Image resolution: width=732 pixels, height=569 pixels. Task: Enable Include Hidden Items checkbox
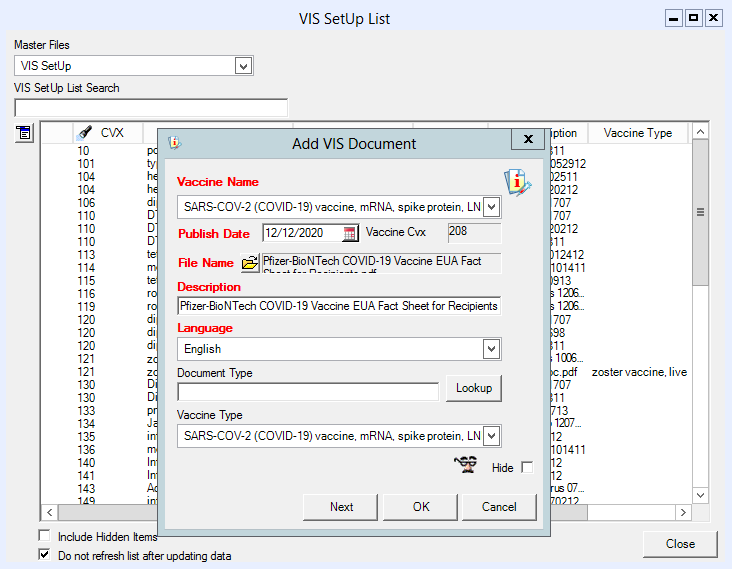pyautogui.click(x=44, y=535)
